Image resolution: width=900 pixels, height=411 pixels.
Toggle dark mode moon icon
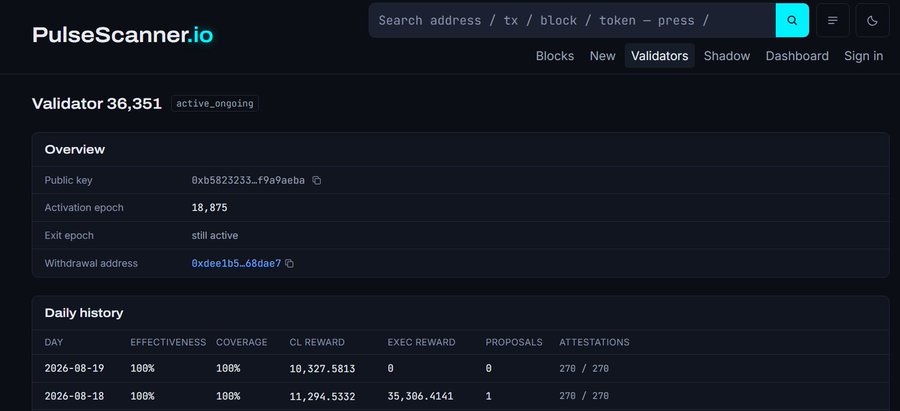click(872, 20)
